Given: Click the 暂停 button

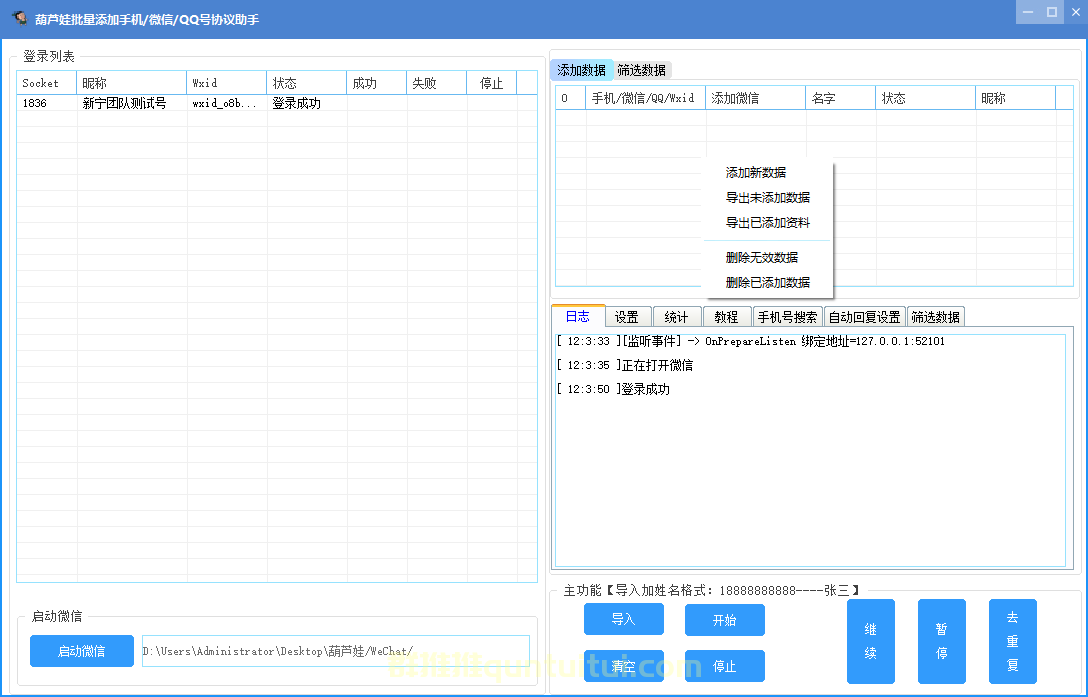Looking at the screenshot, I should pyautogui.click(x=942, y=641).
